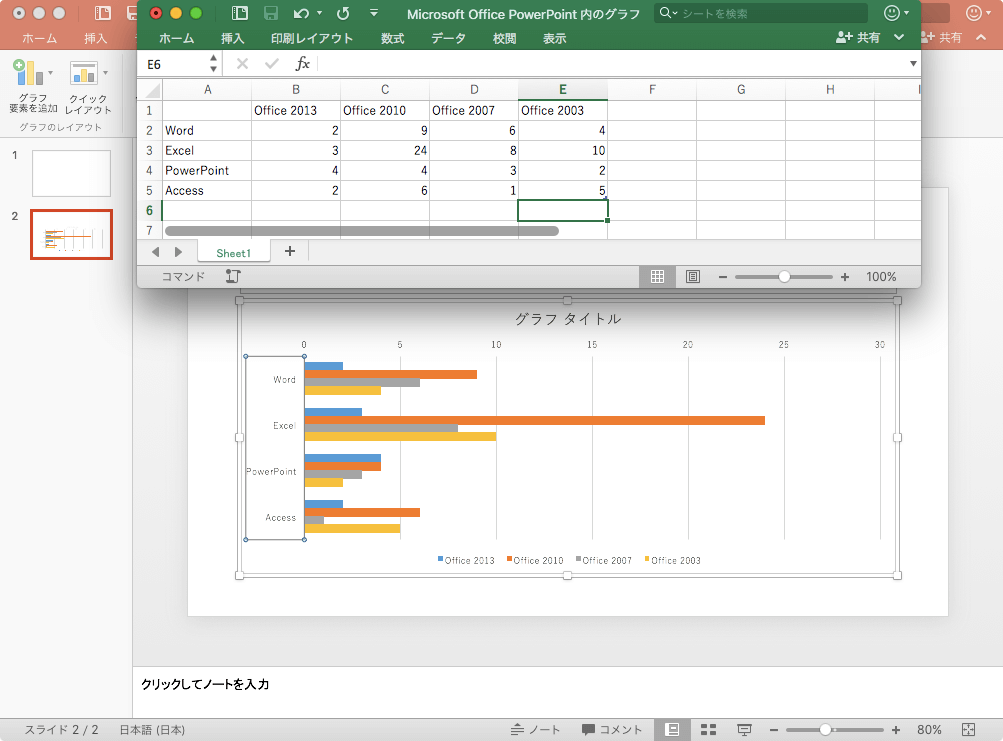Click the Office 2003 legend entry
This screenshot has width=1003, height=741.
click(x=672, y=561)
